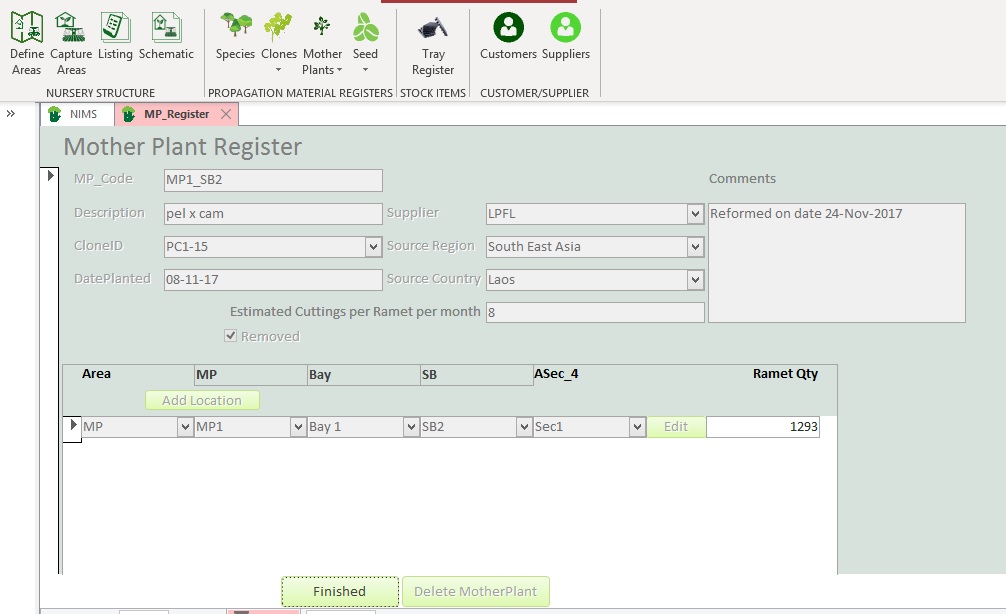Open the Define Areas tool
Screen dimensions: 1006x614
[27, 43]
